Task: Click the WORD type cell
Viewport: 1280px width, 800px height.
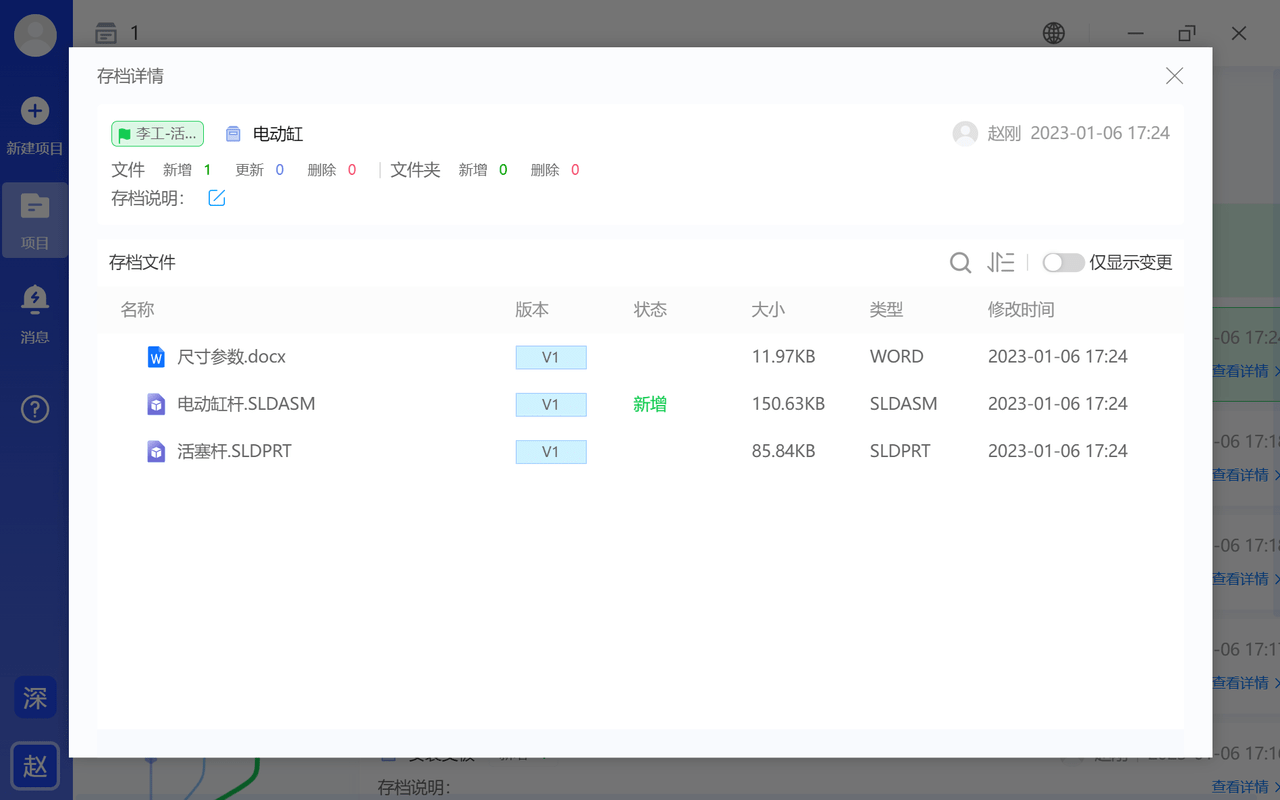Action: click(897, 357)
